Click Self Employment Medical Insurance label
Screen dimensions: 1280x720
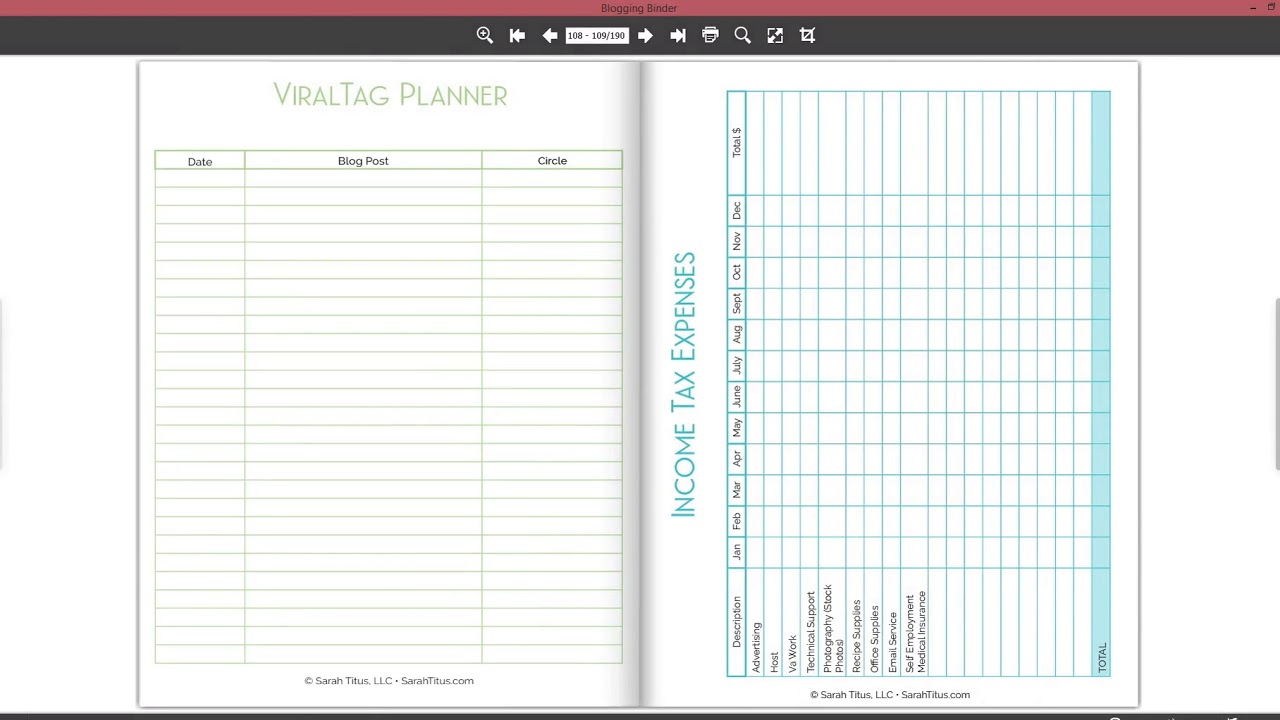(x=915, y=632)
